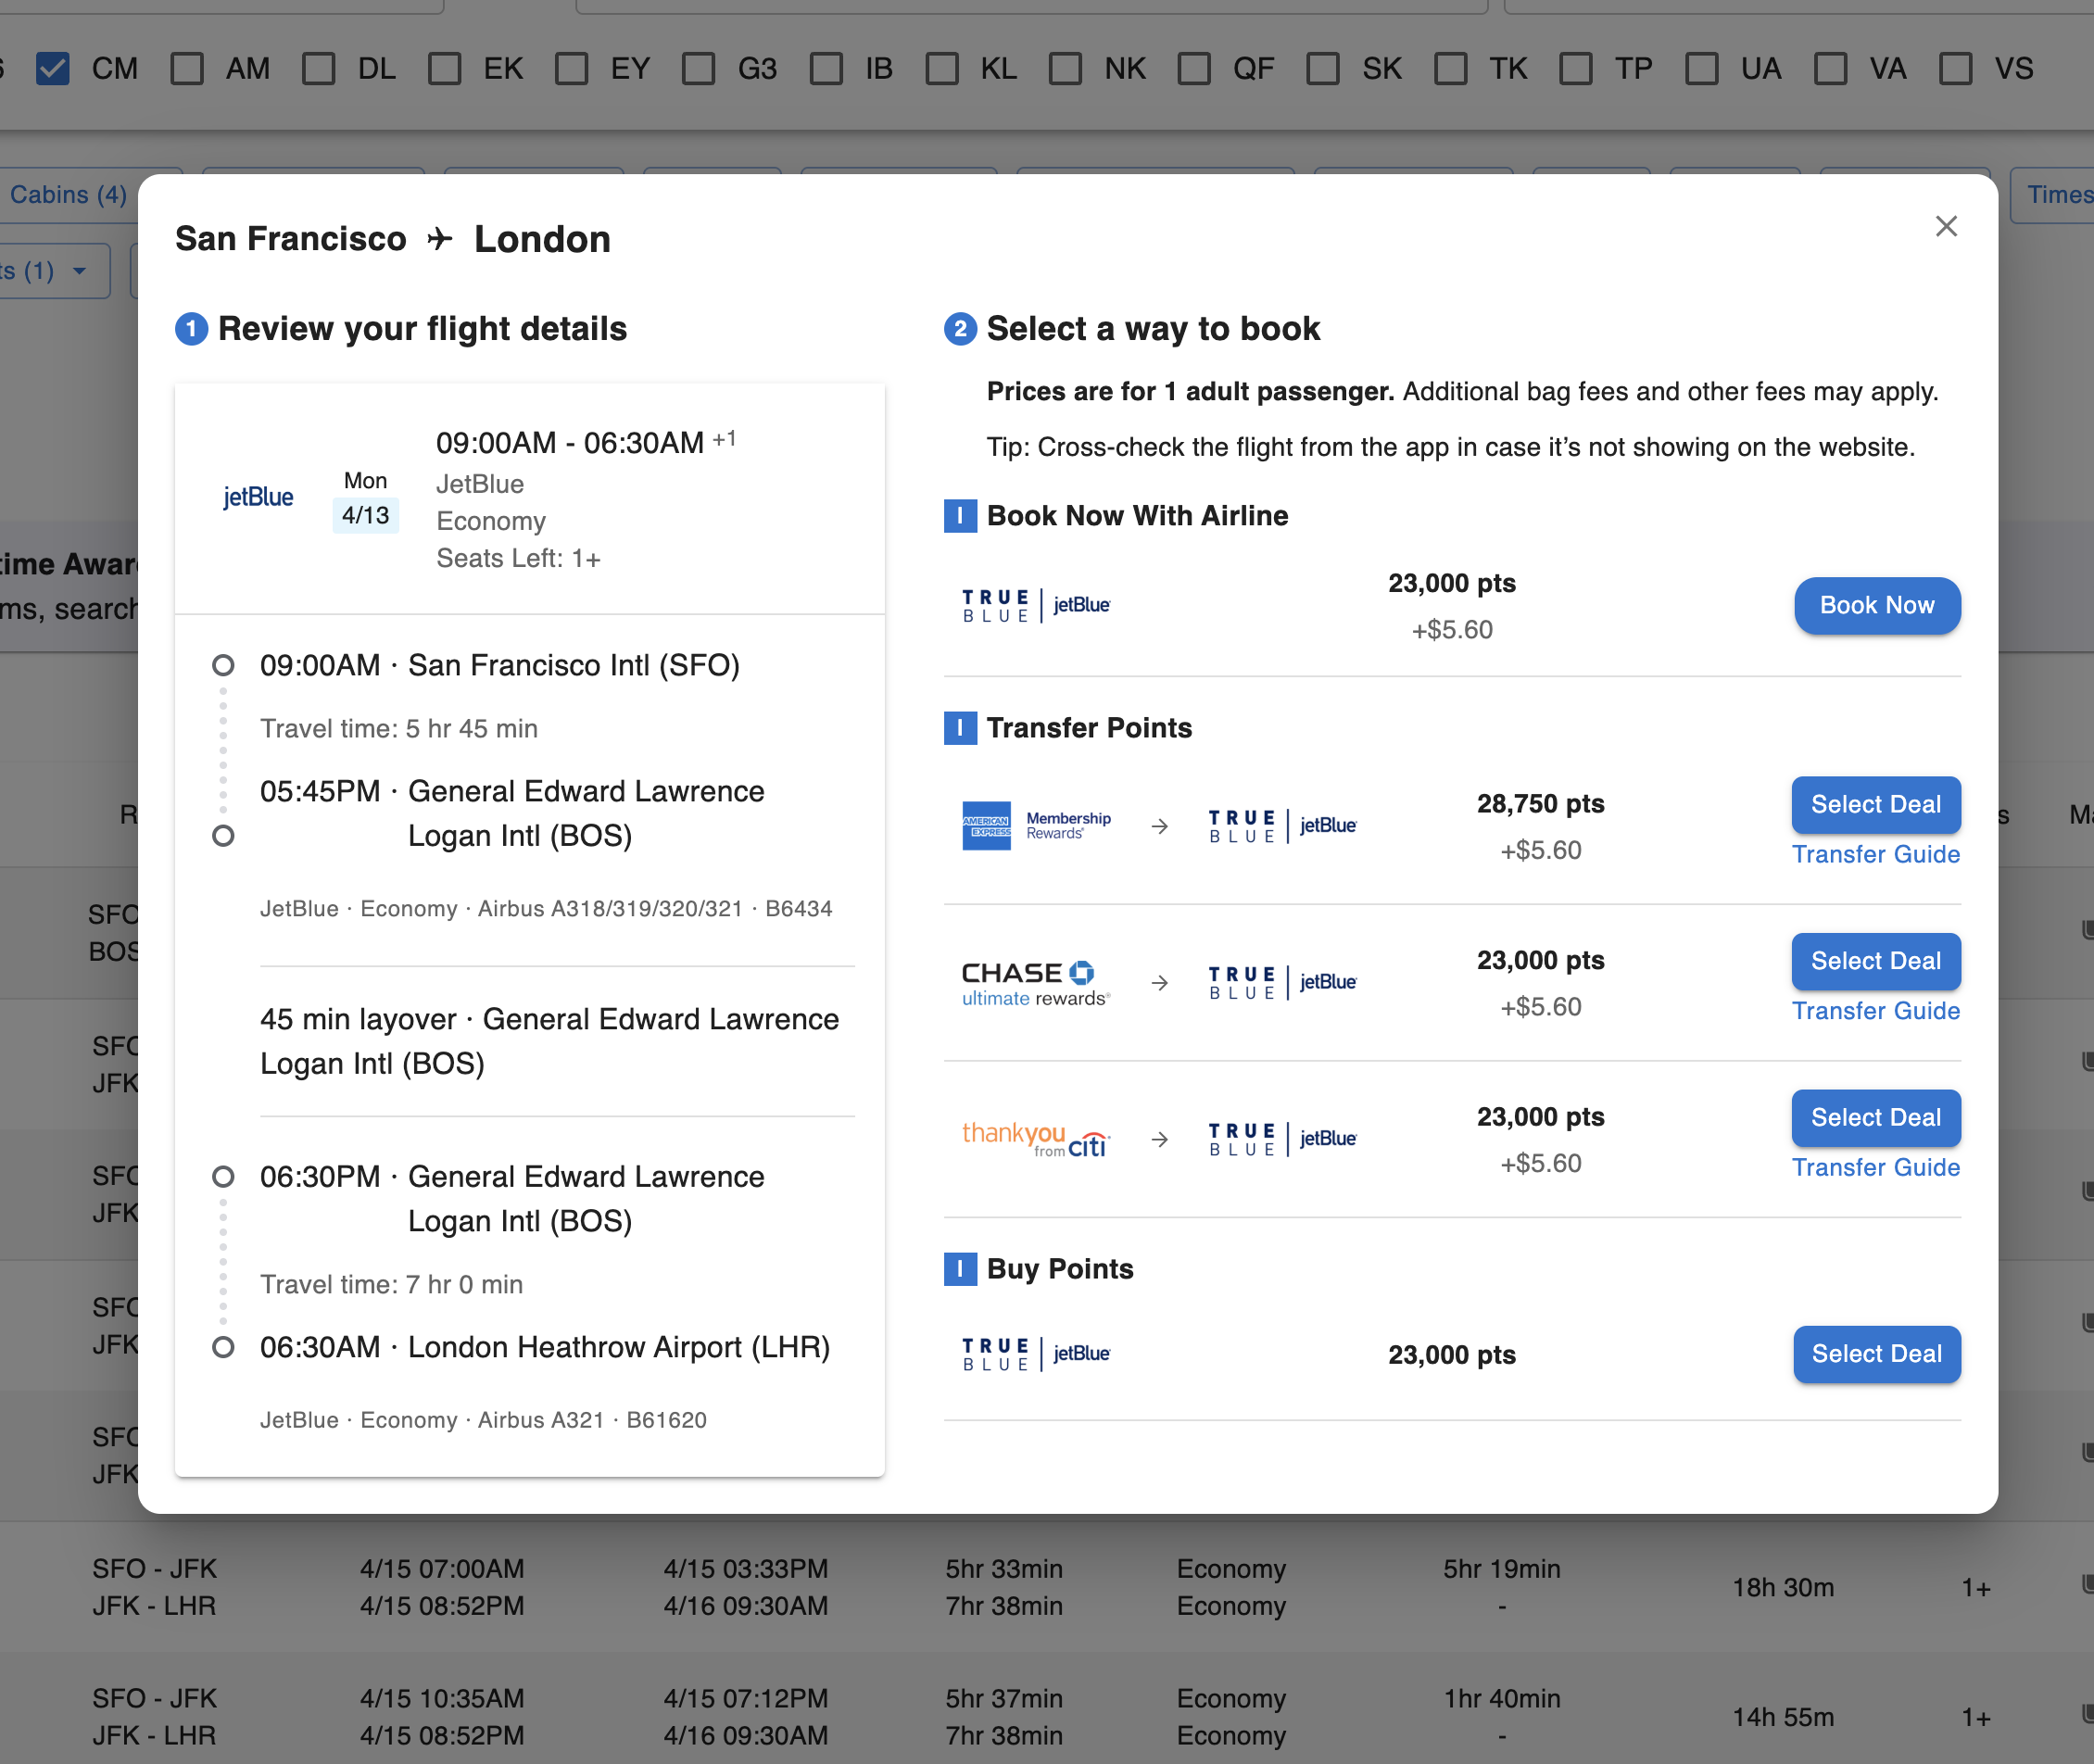2094x1764 pixels.
Task: Select Deal for Amex Membership Rewards transfer
Action: [1876, 804]
